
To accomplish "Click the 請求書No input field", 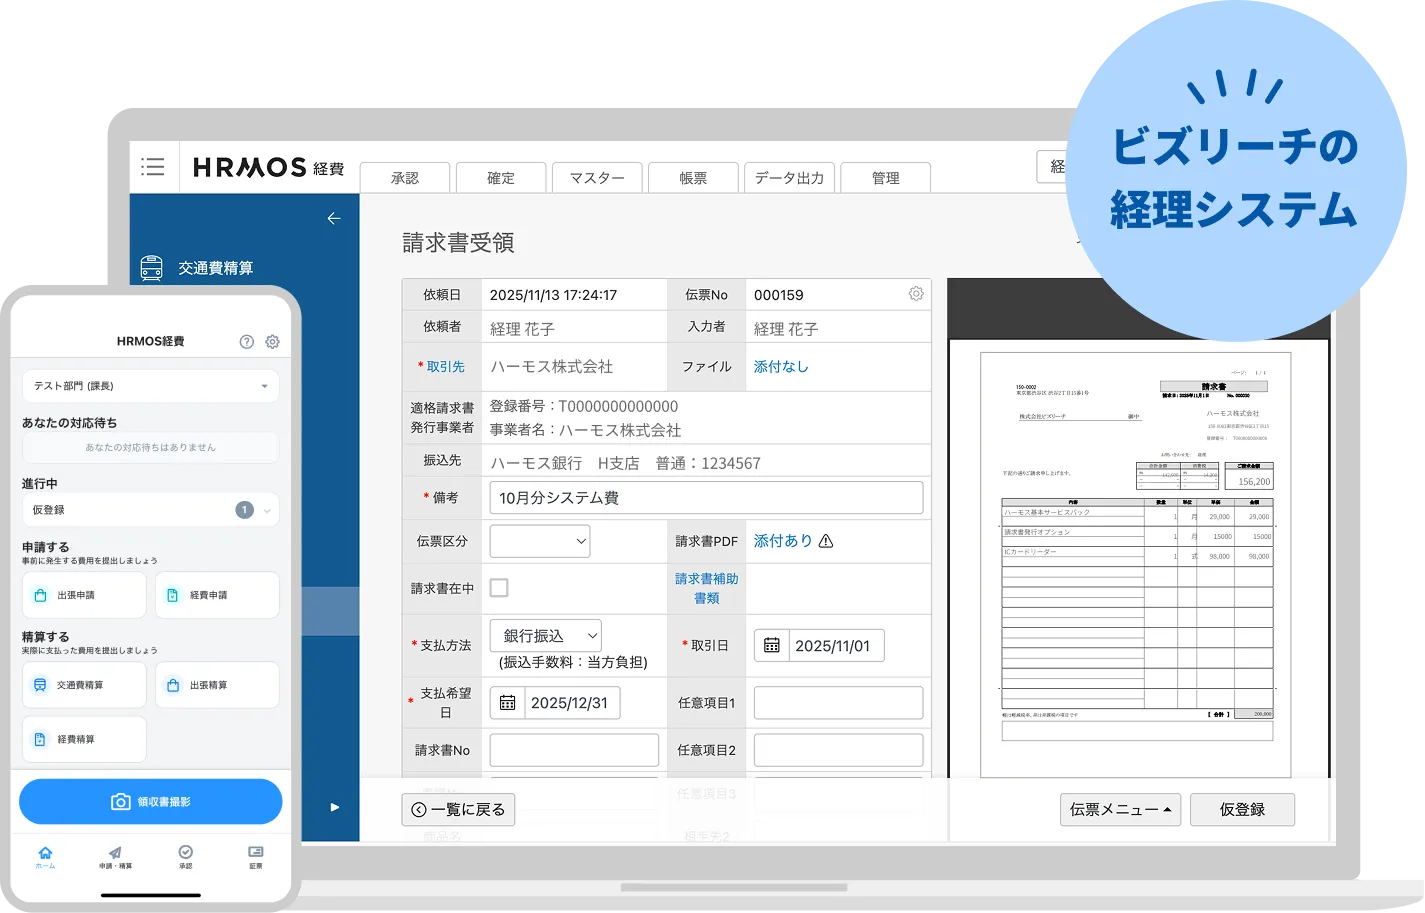I will click(x=573, y=749).
